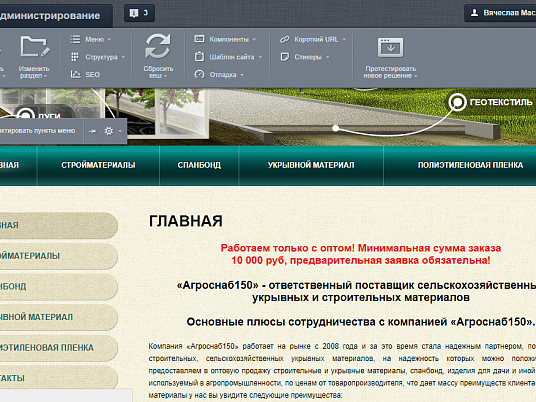Expand the Структура dropdown arrow
This screenshot has width=536, height=402.
pyautogui.click(x=123, y=57)
